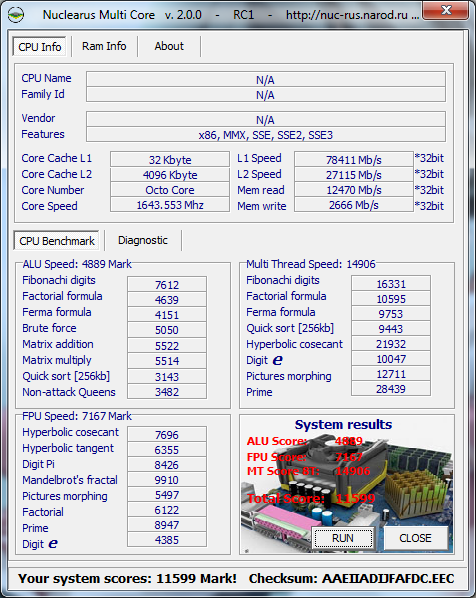The width and height of the screenshot is (476, 598).
Task: Click FPU Digit e score 4385
Action: tap(167, 540)
